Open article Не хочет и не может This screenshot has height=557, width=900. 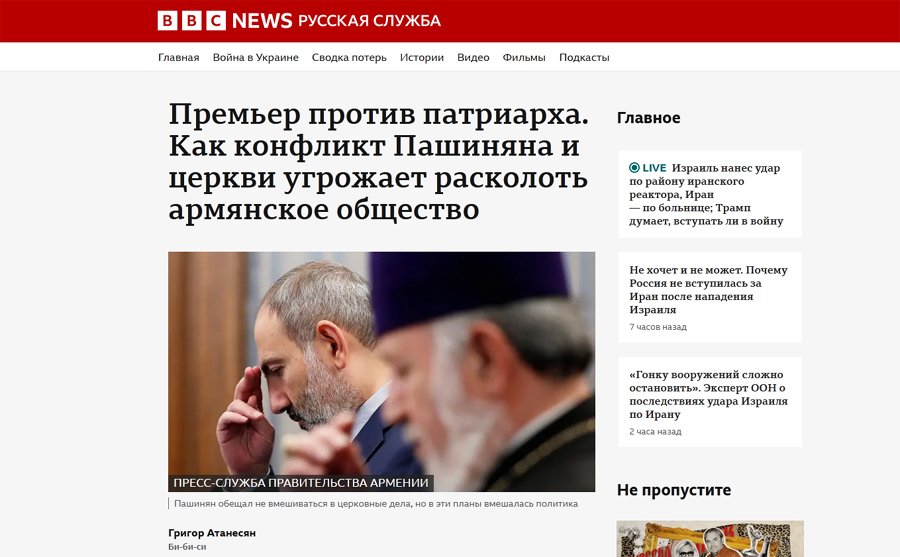pos(708,289)
